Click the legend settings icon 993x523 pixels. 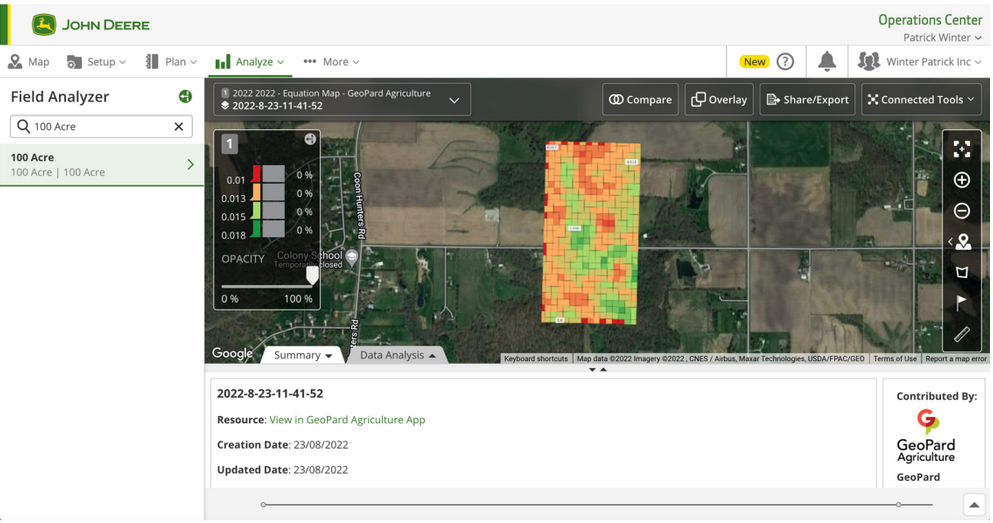point(310,139)
